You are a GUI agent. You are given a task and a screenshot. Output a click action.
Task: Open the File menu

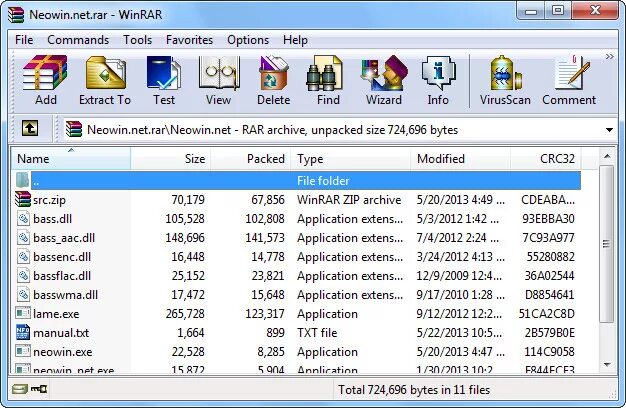[x=24, y=40]
